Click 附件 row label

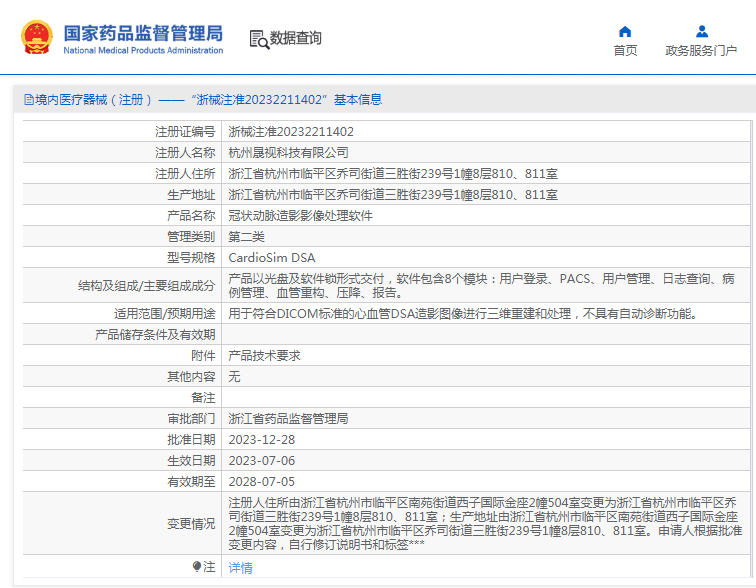[203, 356]
